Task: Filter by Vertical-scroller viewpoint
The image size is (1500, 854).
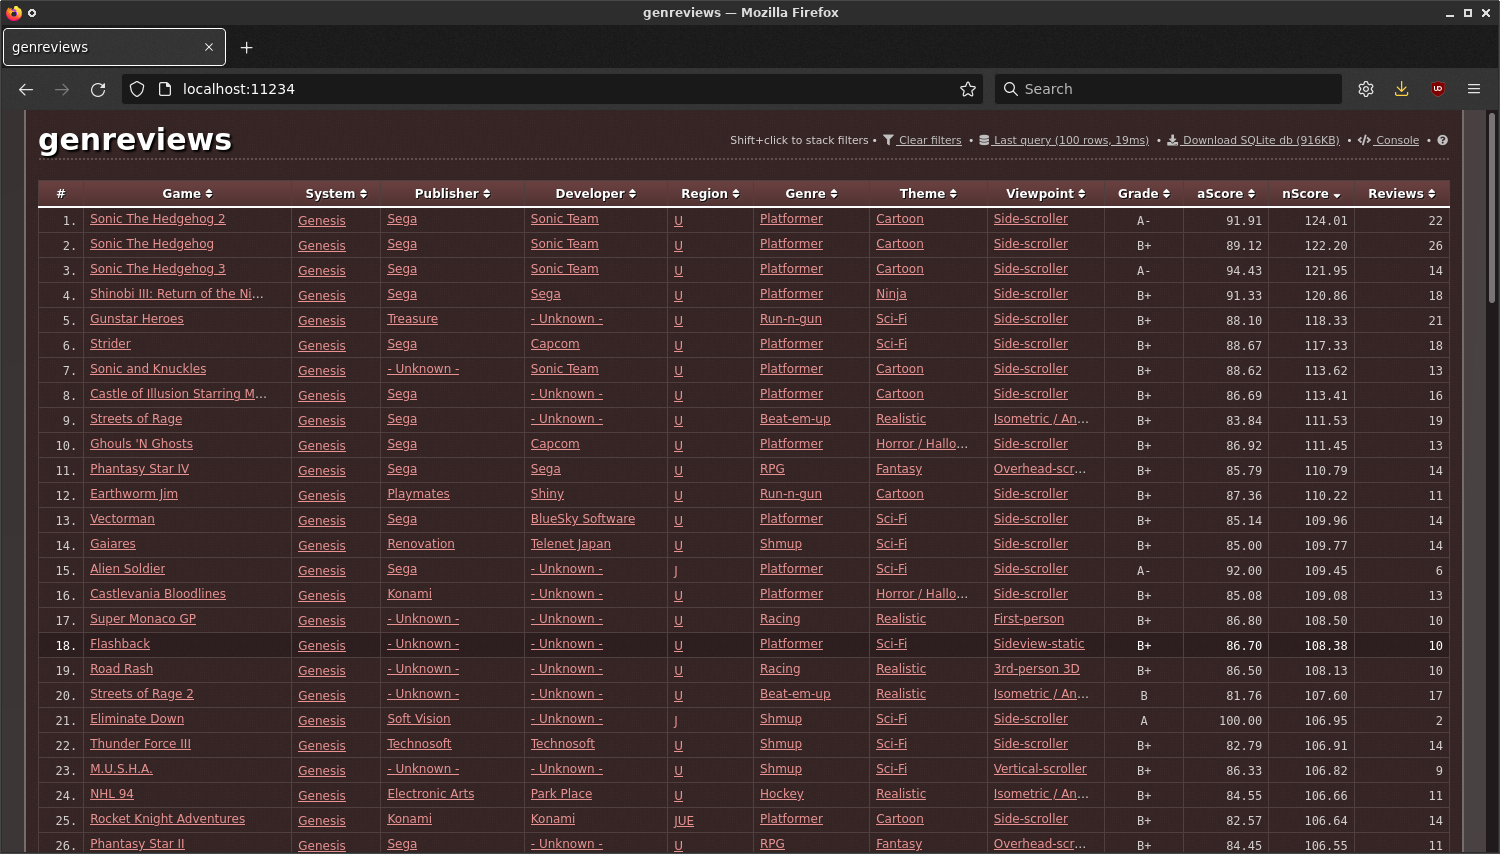Action: coord(1040,769)
